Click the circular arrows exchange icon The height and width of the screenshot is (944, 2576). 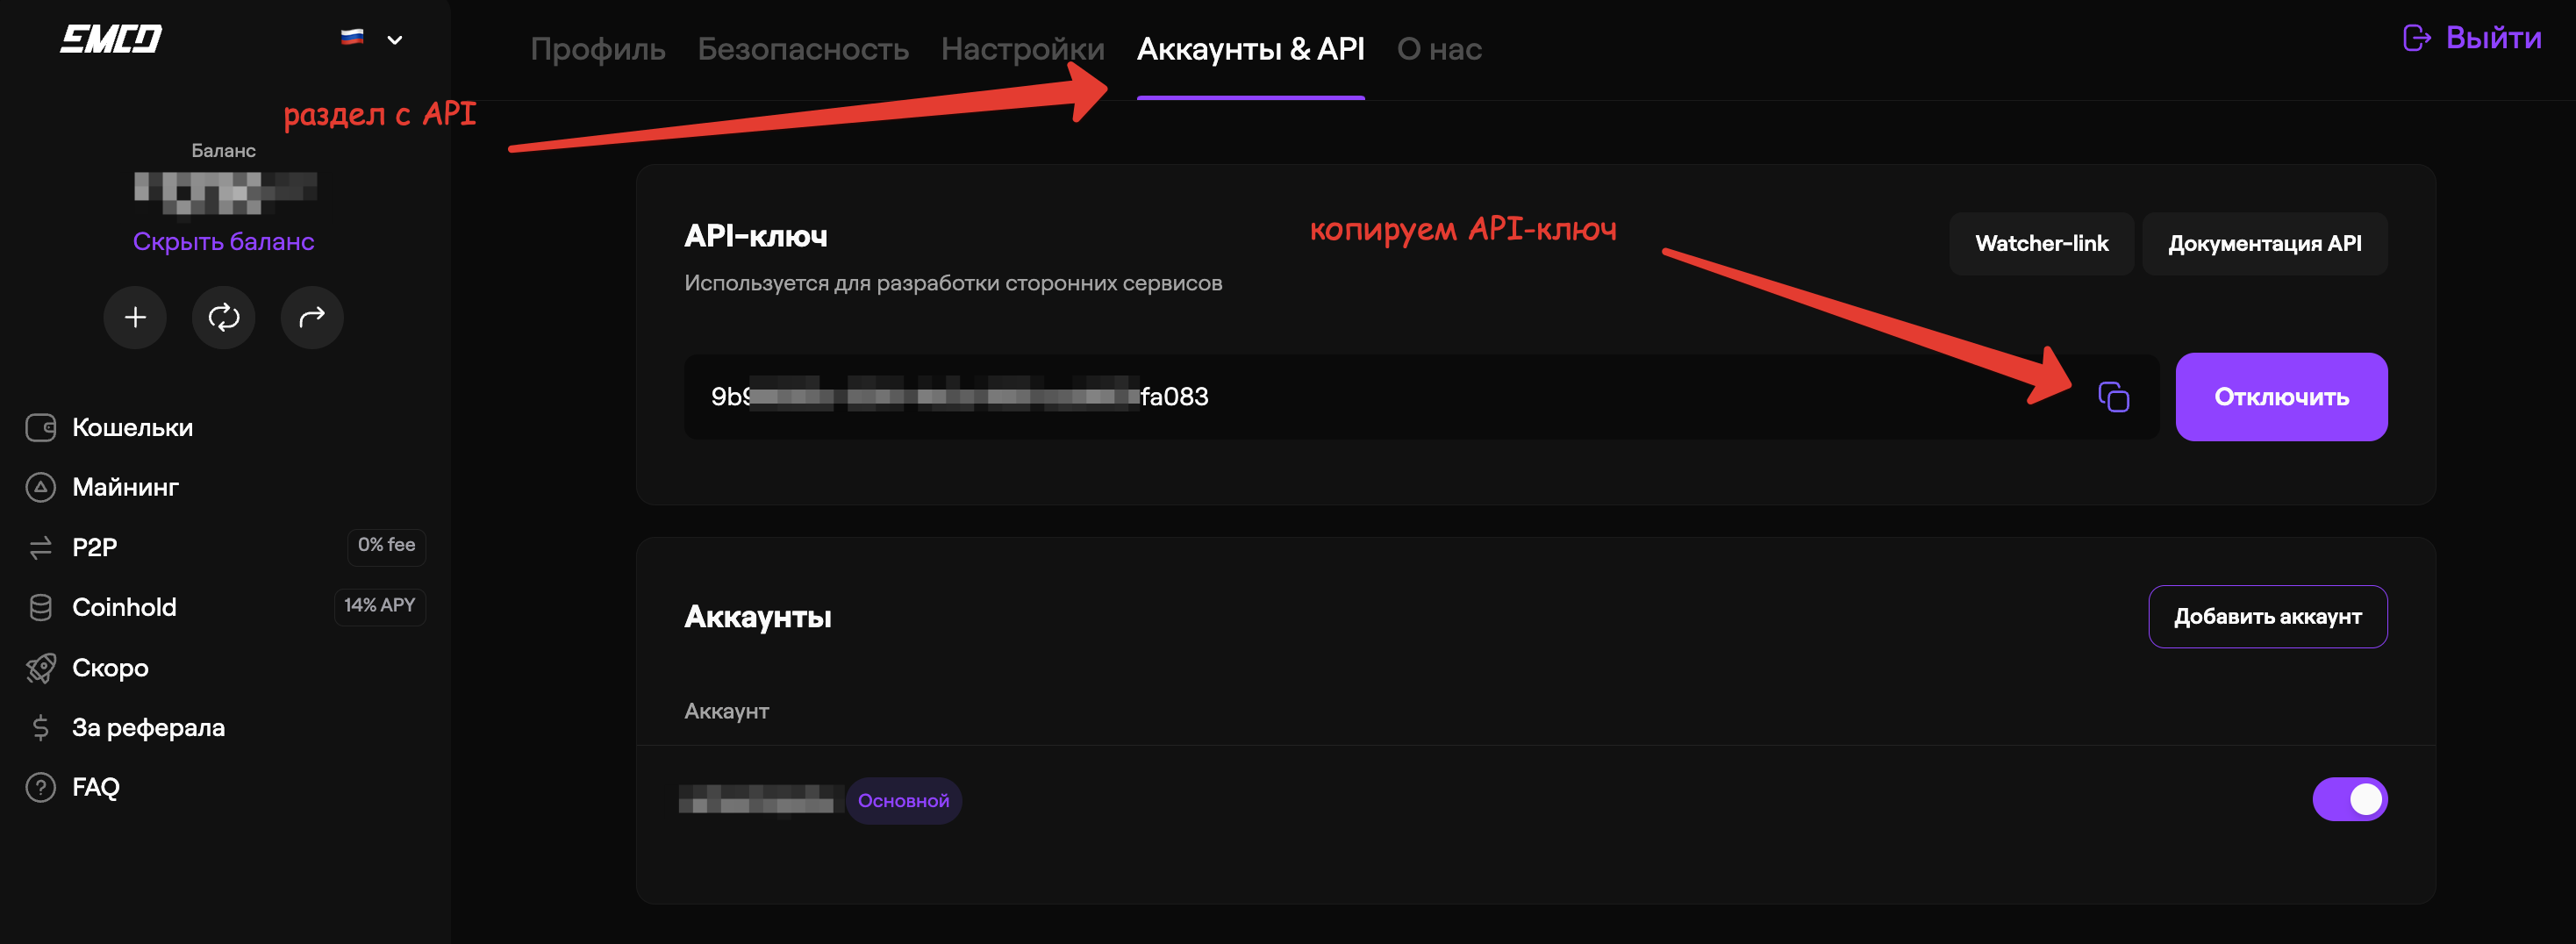[224, 318]
